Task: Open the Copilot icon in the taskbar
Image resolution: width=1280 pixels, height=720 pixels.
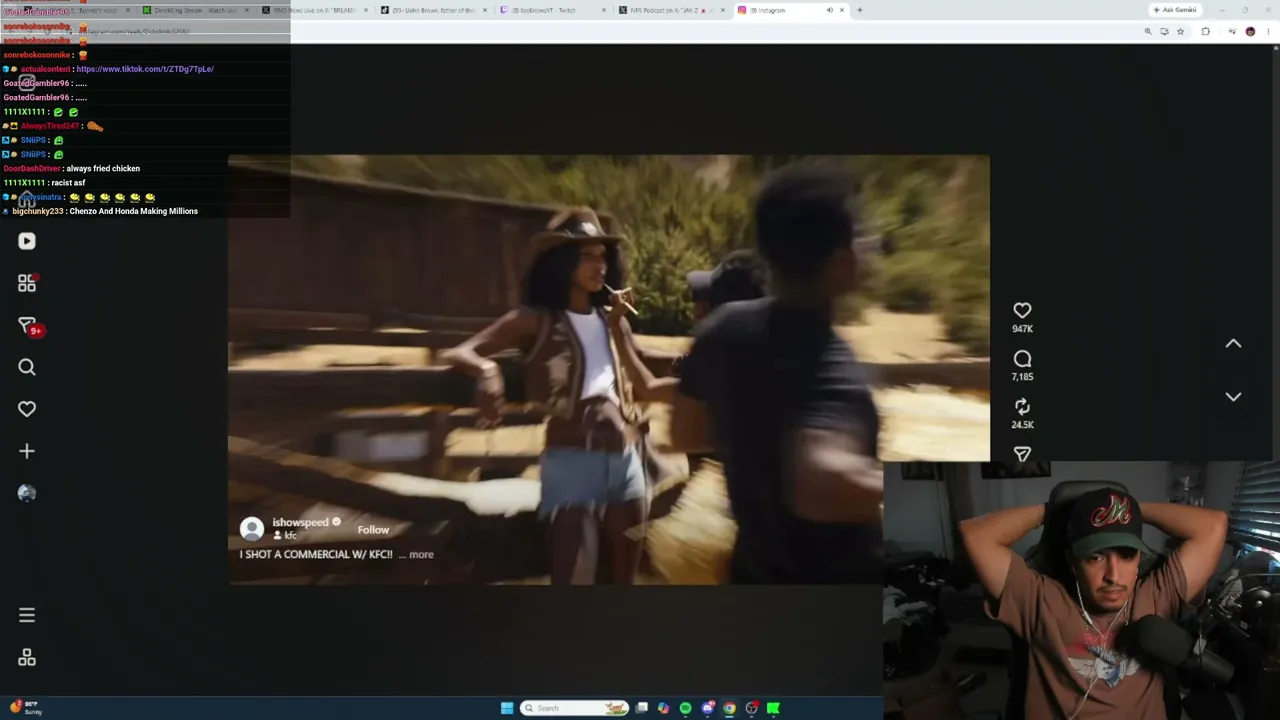Action: pos(663,708)
